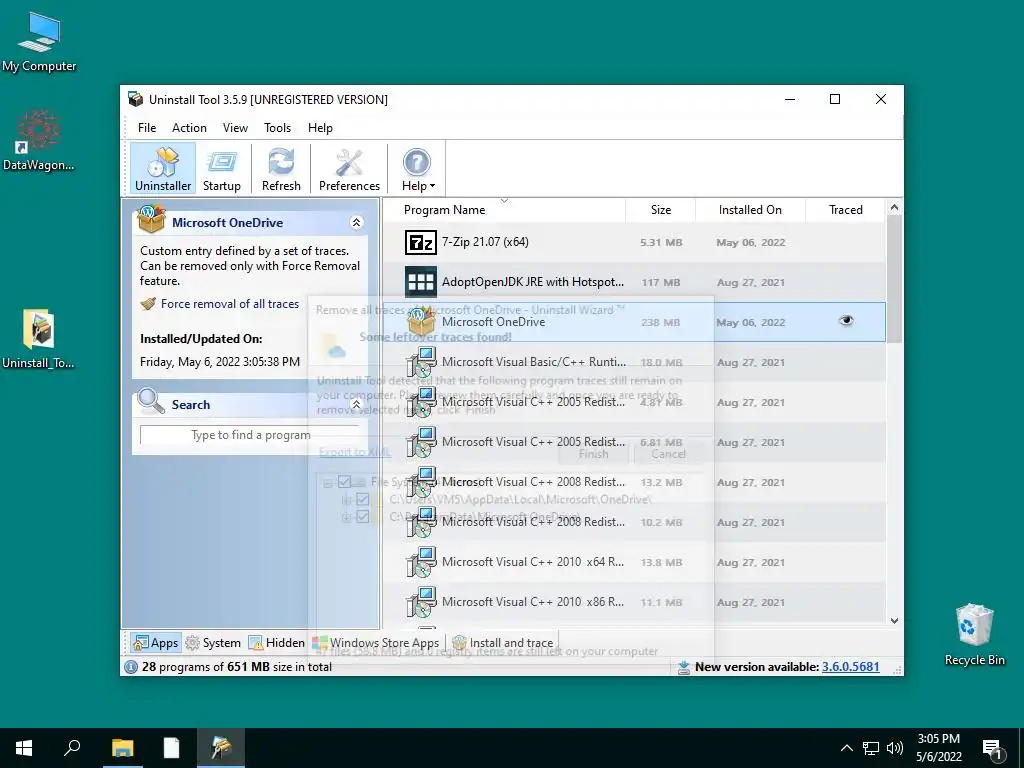Sort list by Program Name column

(x=504, y=210)
